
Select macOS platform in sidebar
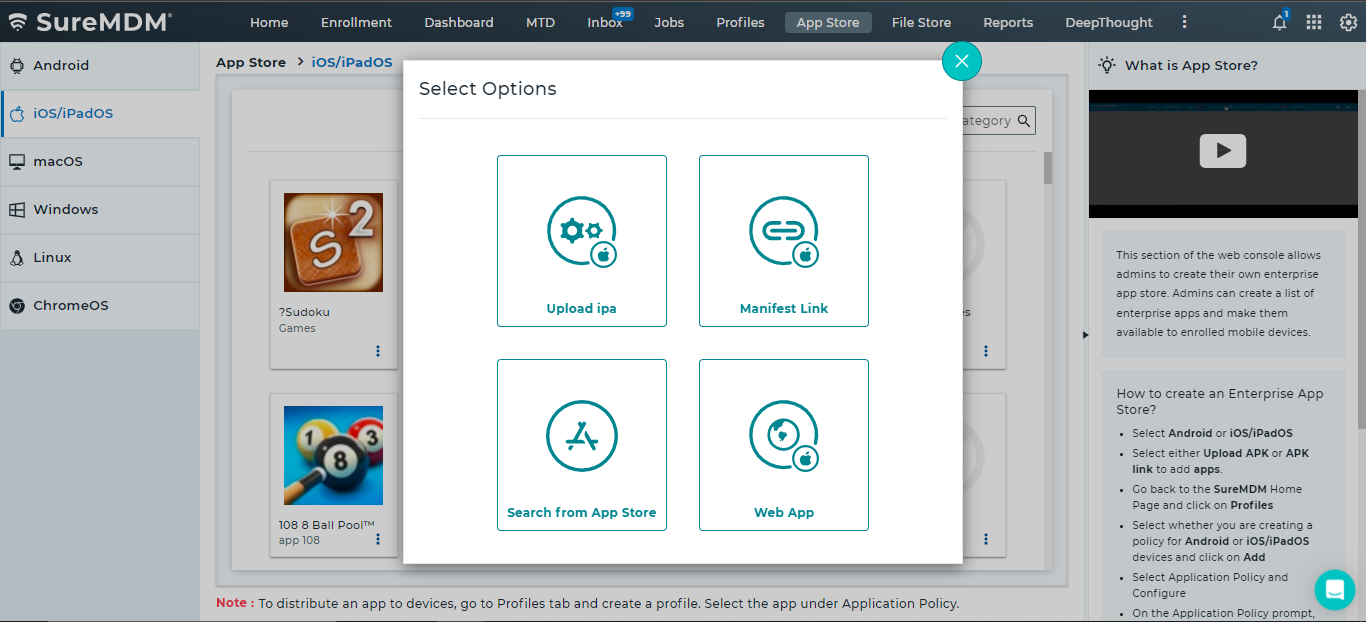(x=100, y=161)
